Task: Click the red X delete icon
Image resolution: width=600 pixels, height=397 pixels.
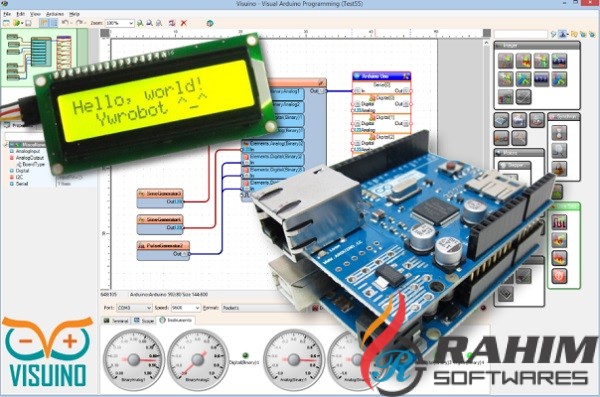Action: point(184,23)
